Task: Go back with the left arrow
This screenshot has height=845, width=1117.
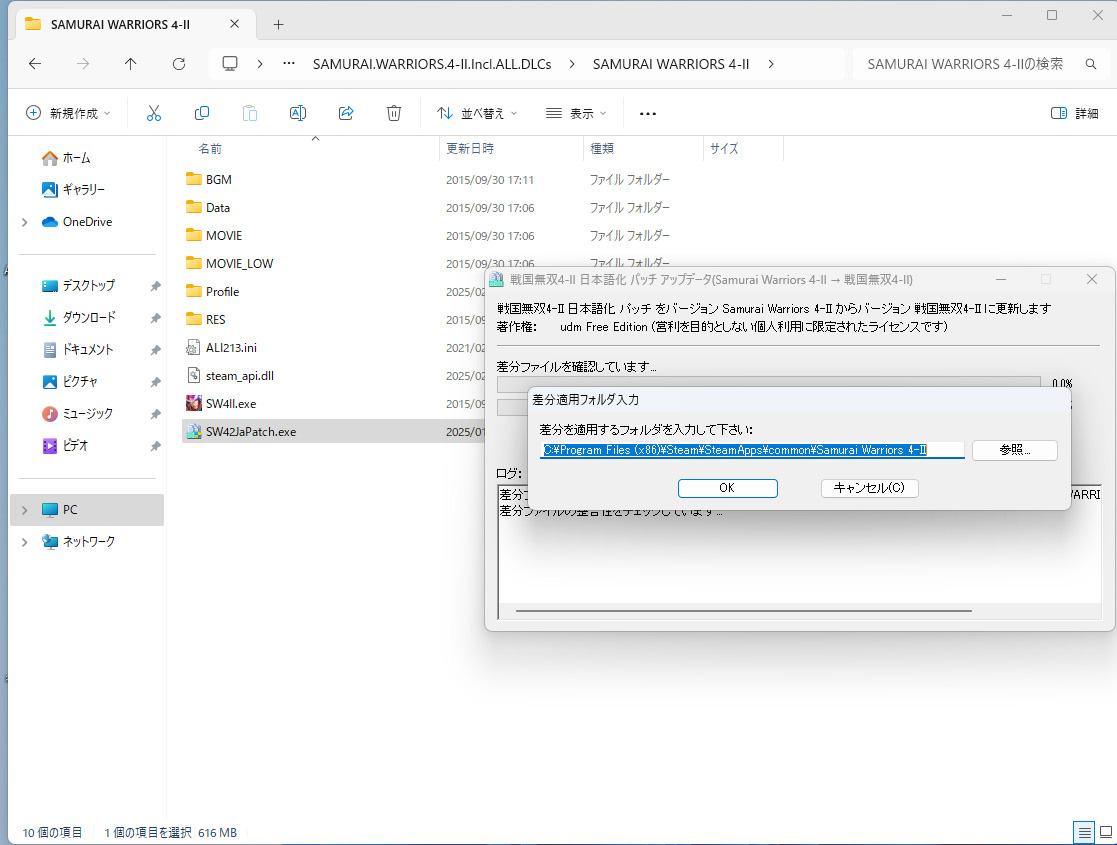Action: point(35,64)
